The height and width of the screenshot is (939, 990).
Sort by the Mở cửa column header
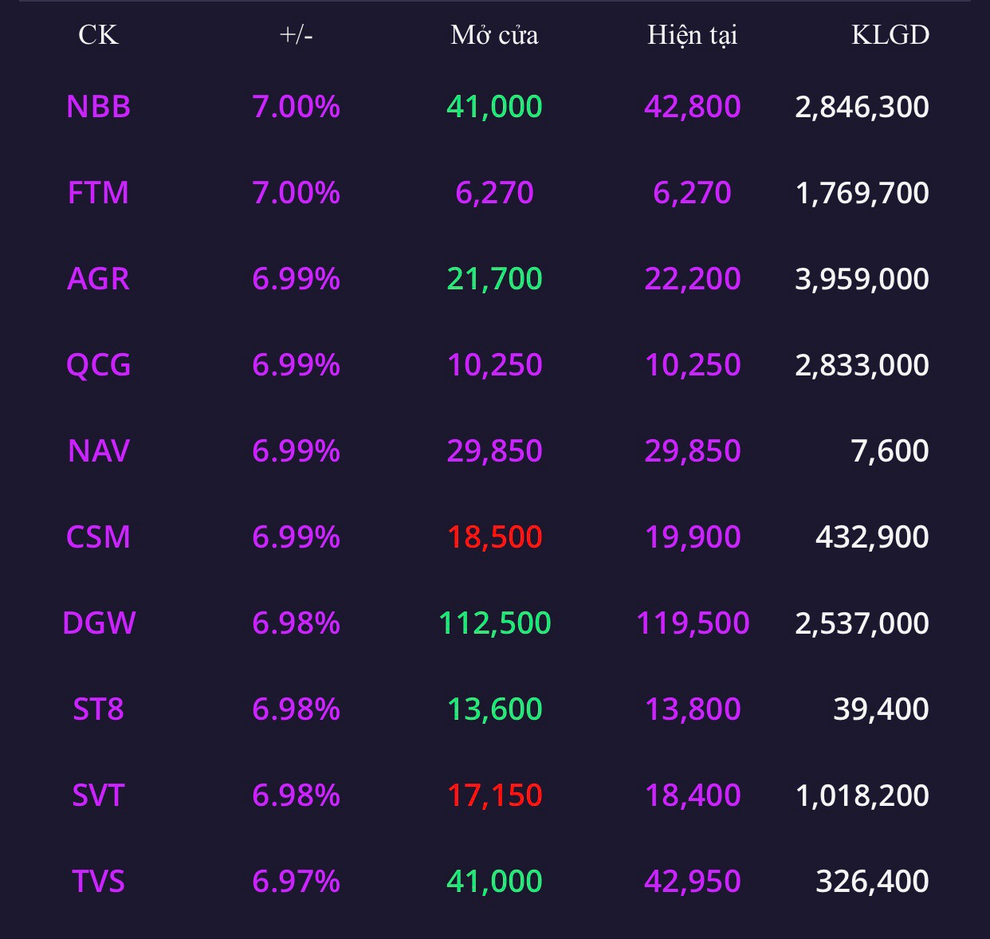pyautogui.click(x=494, y=35)
